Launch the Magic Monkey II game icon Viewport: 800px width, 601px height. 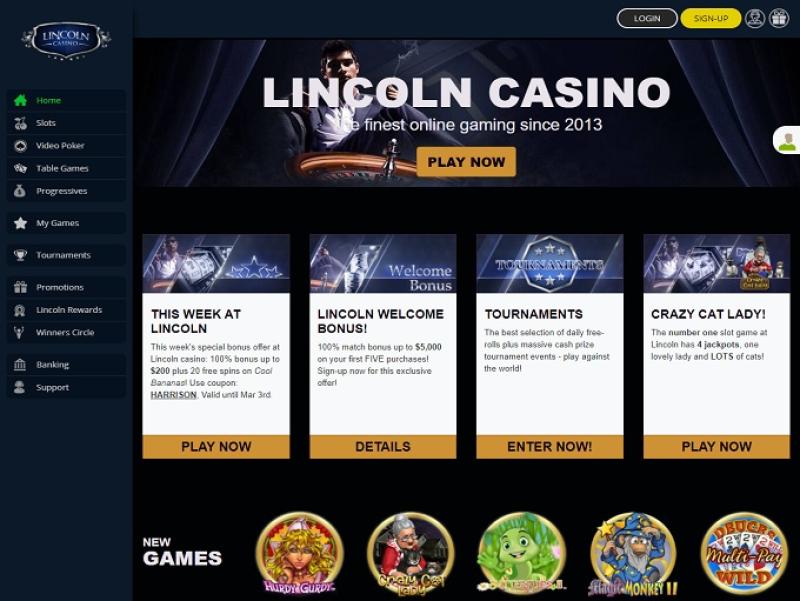[x=633, y=554]
